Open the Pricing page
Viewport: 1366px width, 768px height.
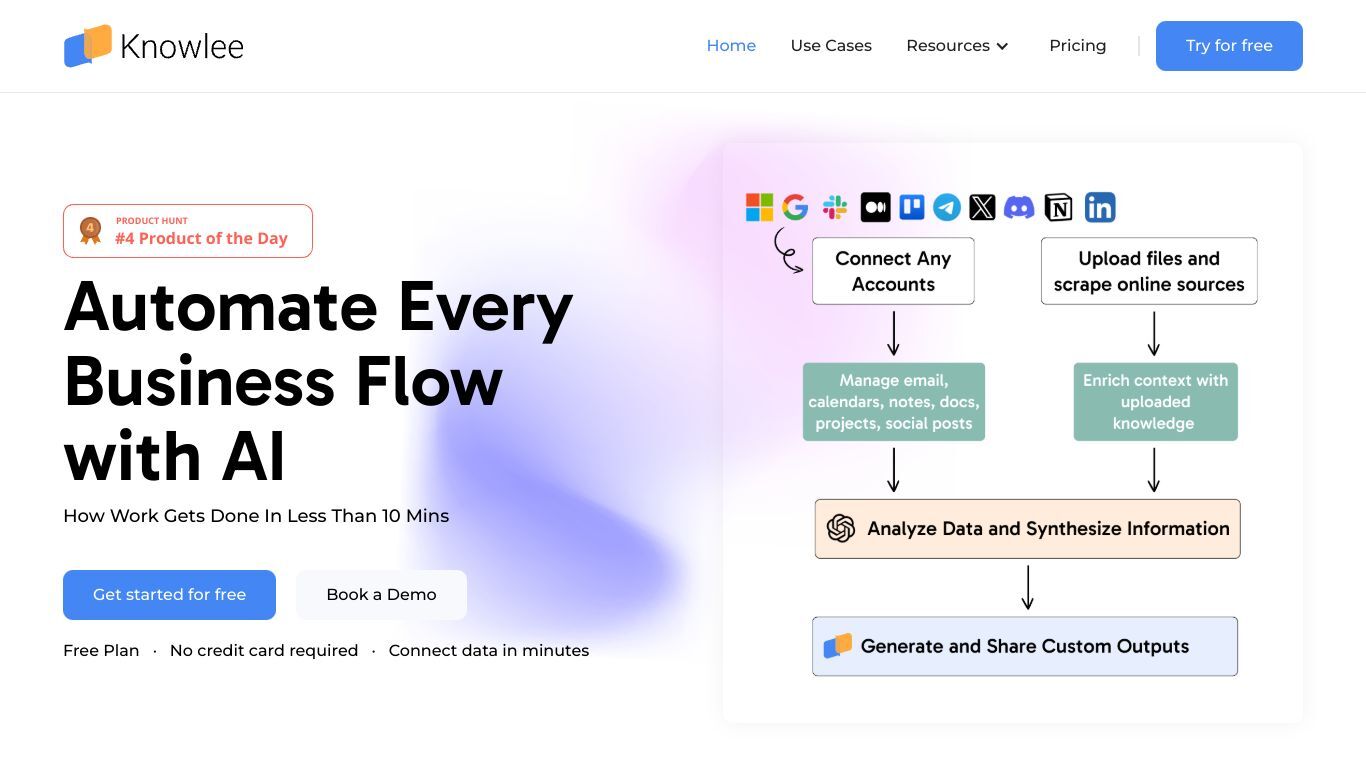pos(1077,46)
